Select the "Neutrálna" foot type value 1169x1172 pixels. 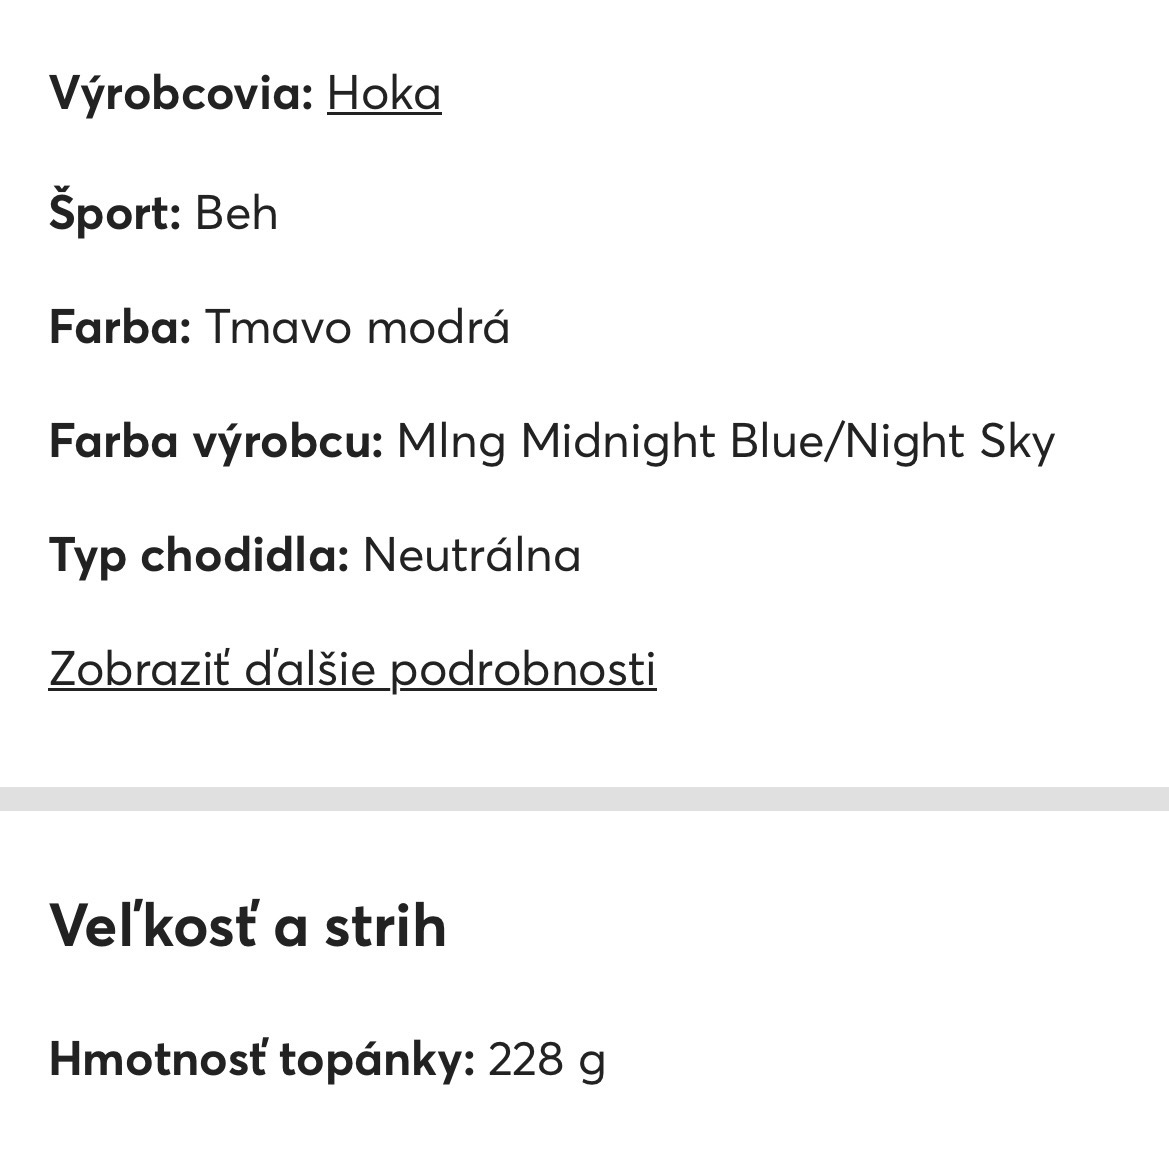(471, 556)
